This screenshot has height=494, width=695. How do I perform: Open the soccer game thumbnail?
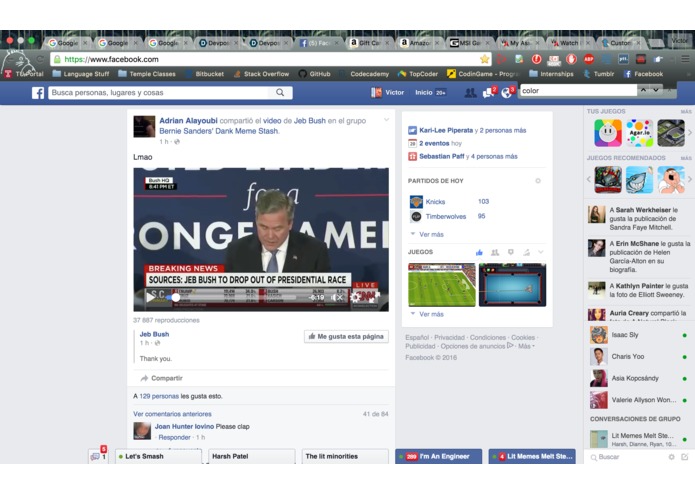coord(441,285)
